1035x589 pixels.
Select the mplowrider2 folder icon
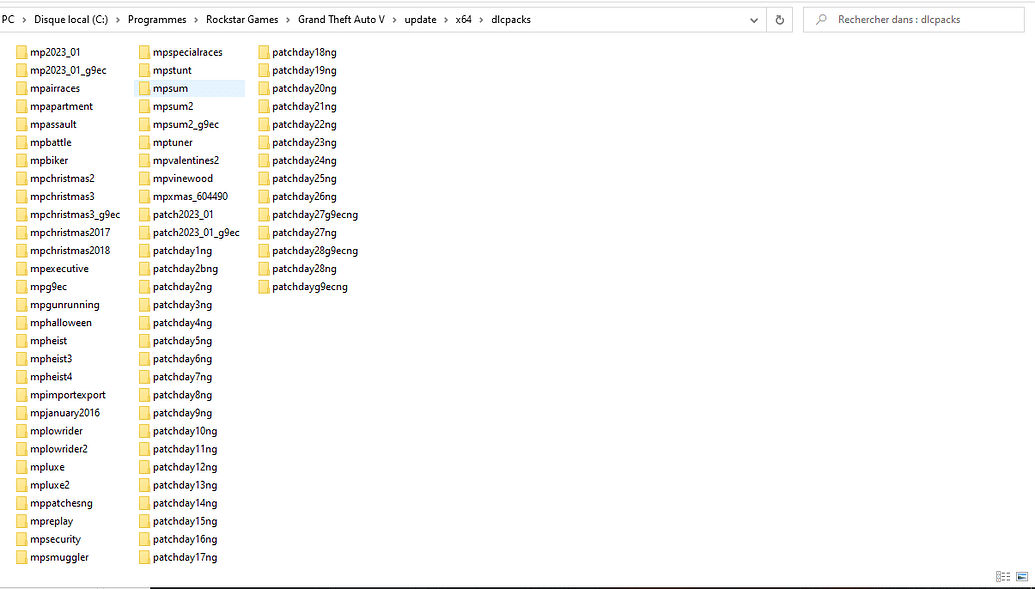click(22, 449)
